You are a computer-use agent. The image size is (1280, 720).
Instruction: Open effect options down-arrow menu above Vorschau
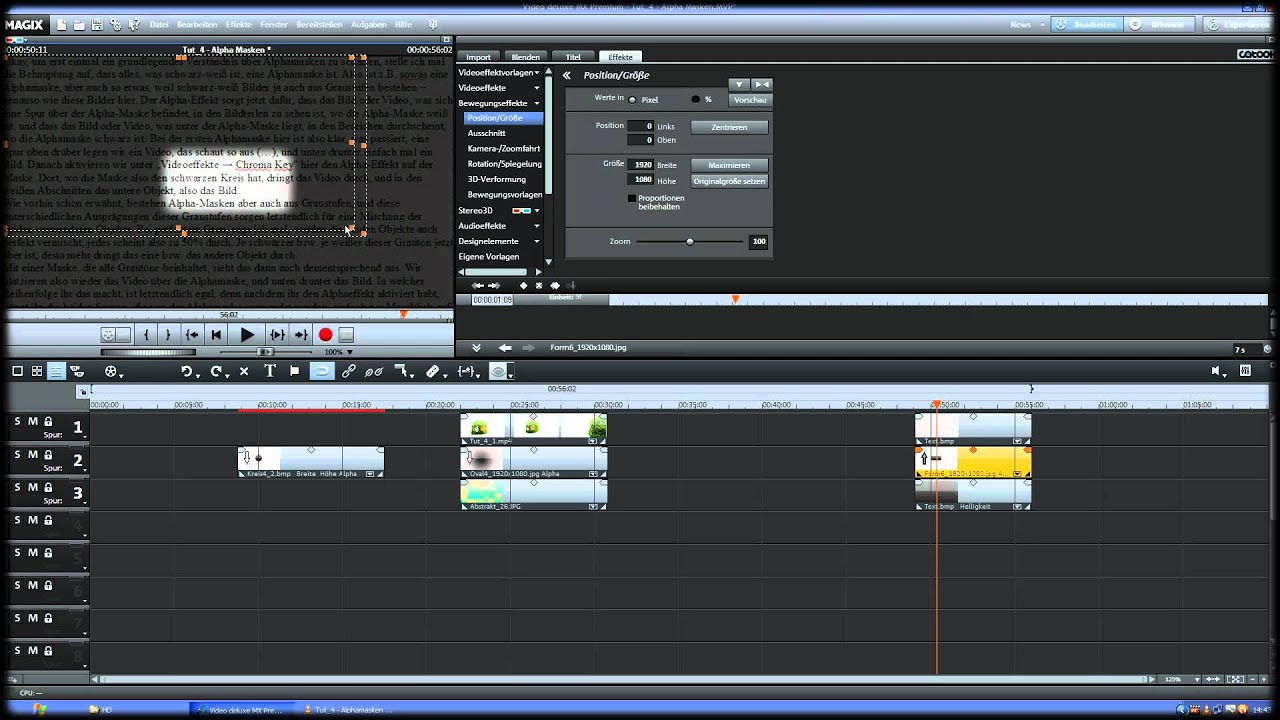coord(739,85)
